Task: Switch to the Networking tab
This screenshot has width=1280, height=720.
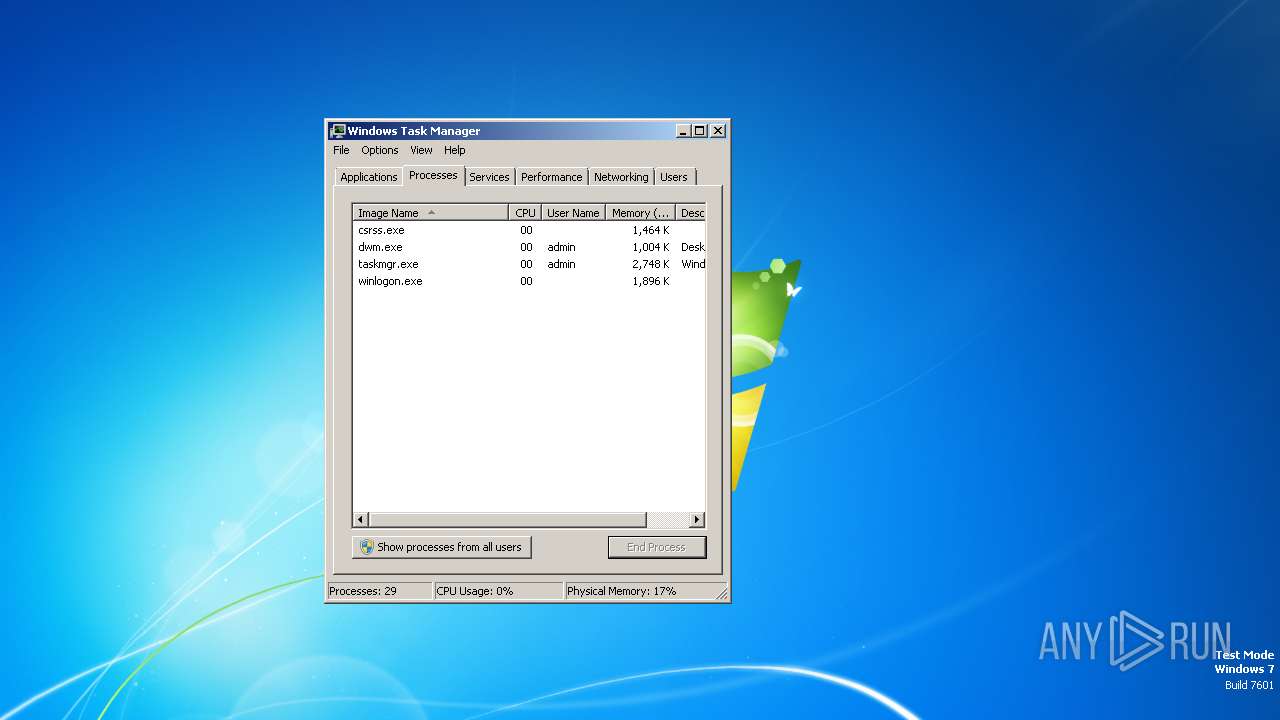Action: 621,177
